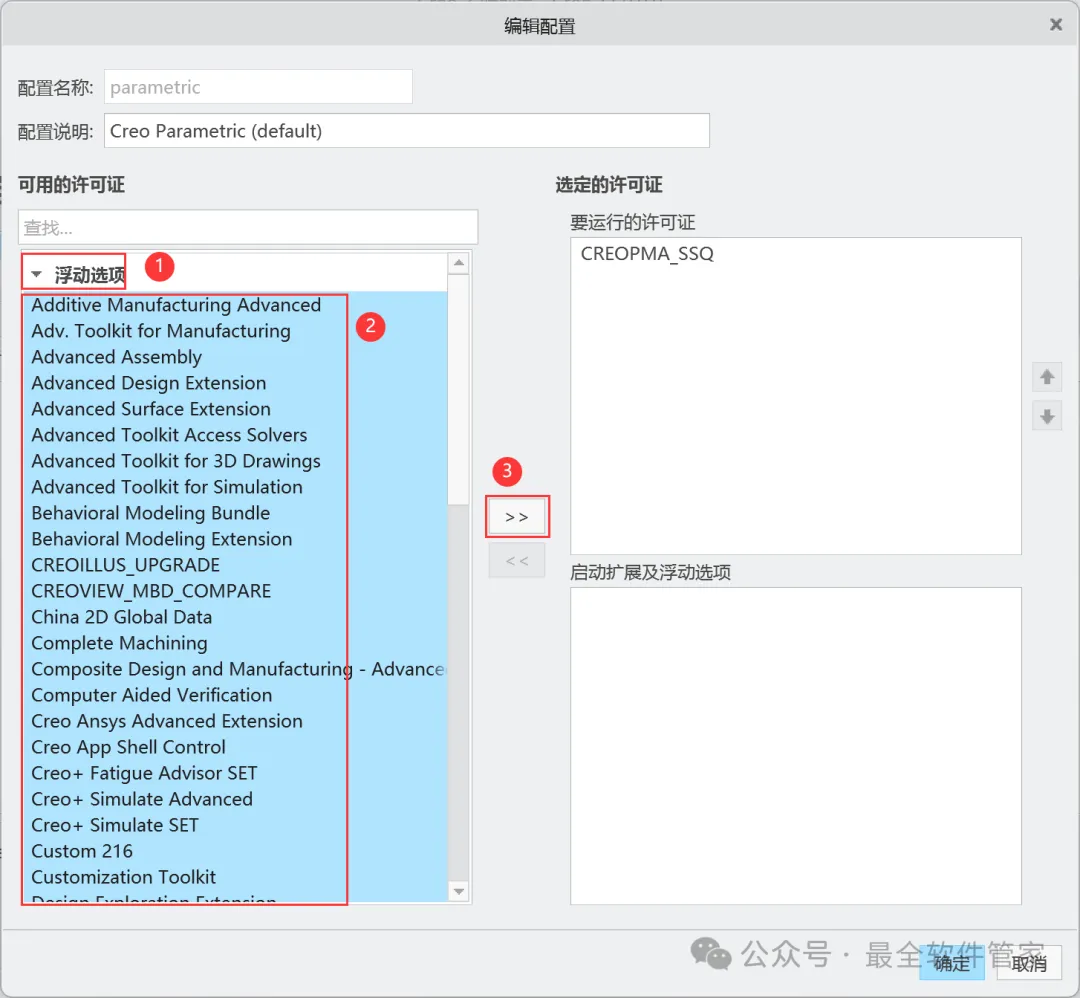Select Additive Manufacturing Advanced
Screen dimensions: 1080x998
pos(235,304)
